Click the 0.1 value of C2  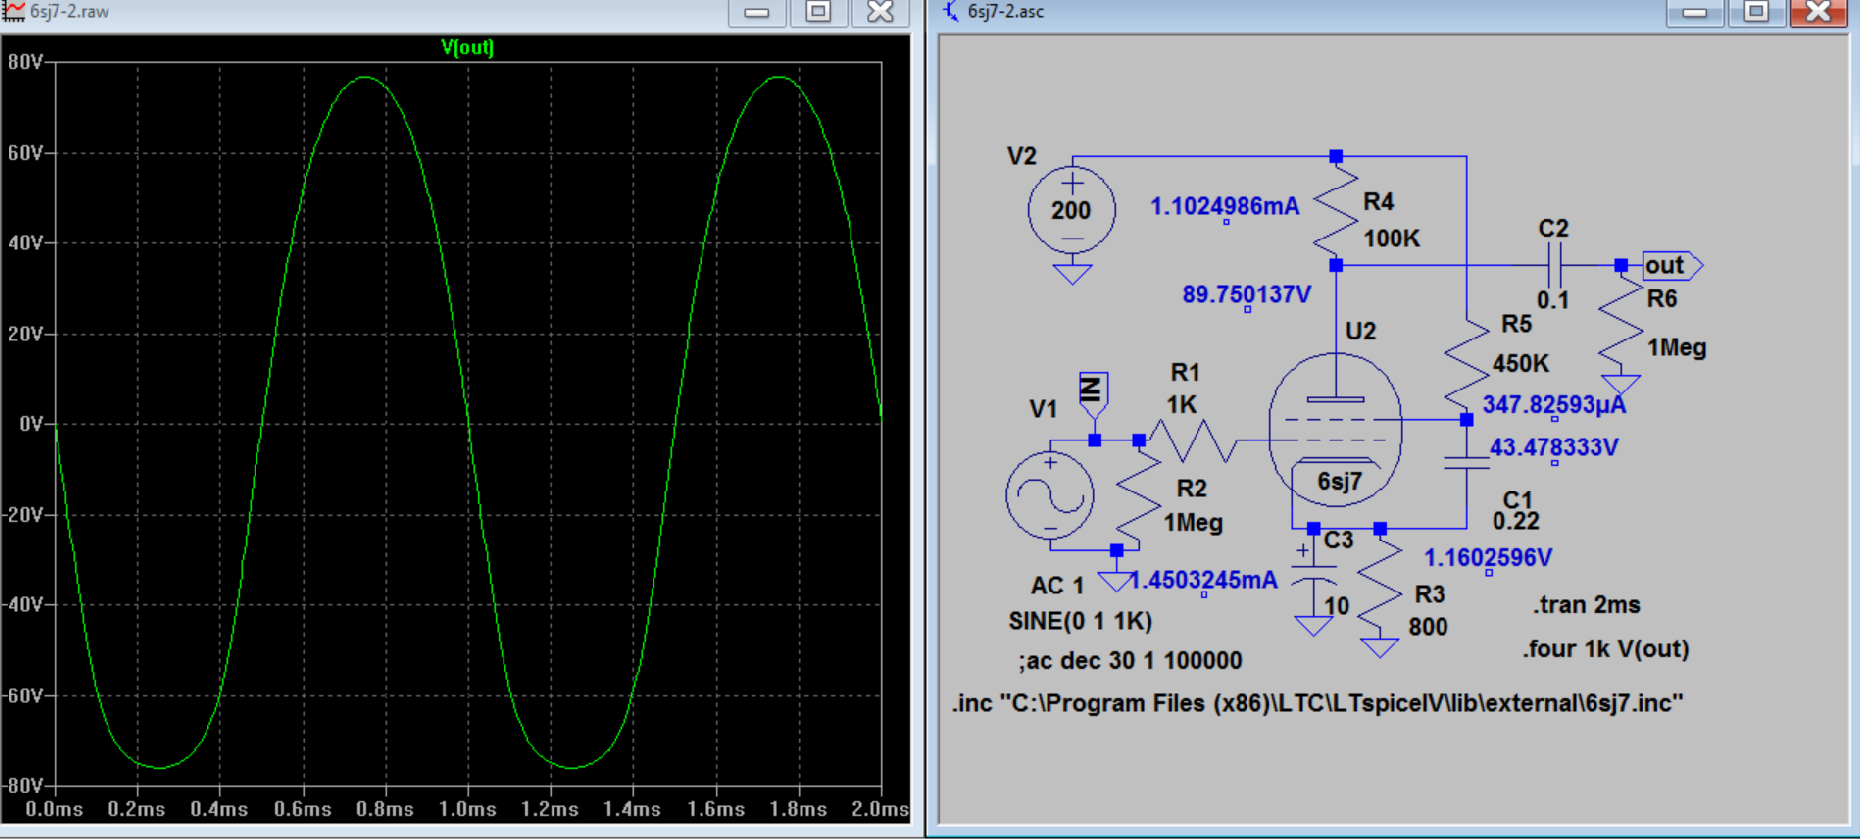tap(1553, 300)
